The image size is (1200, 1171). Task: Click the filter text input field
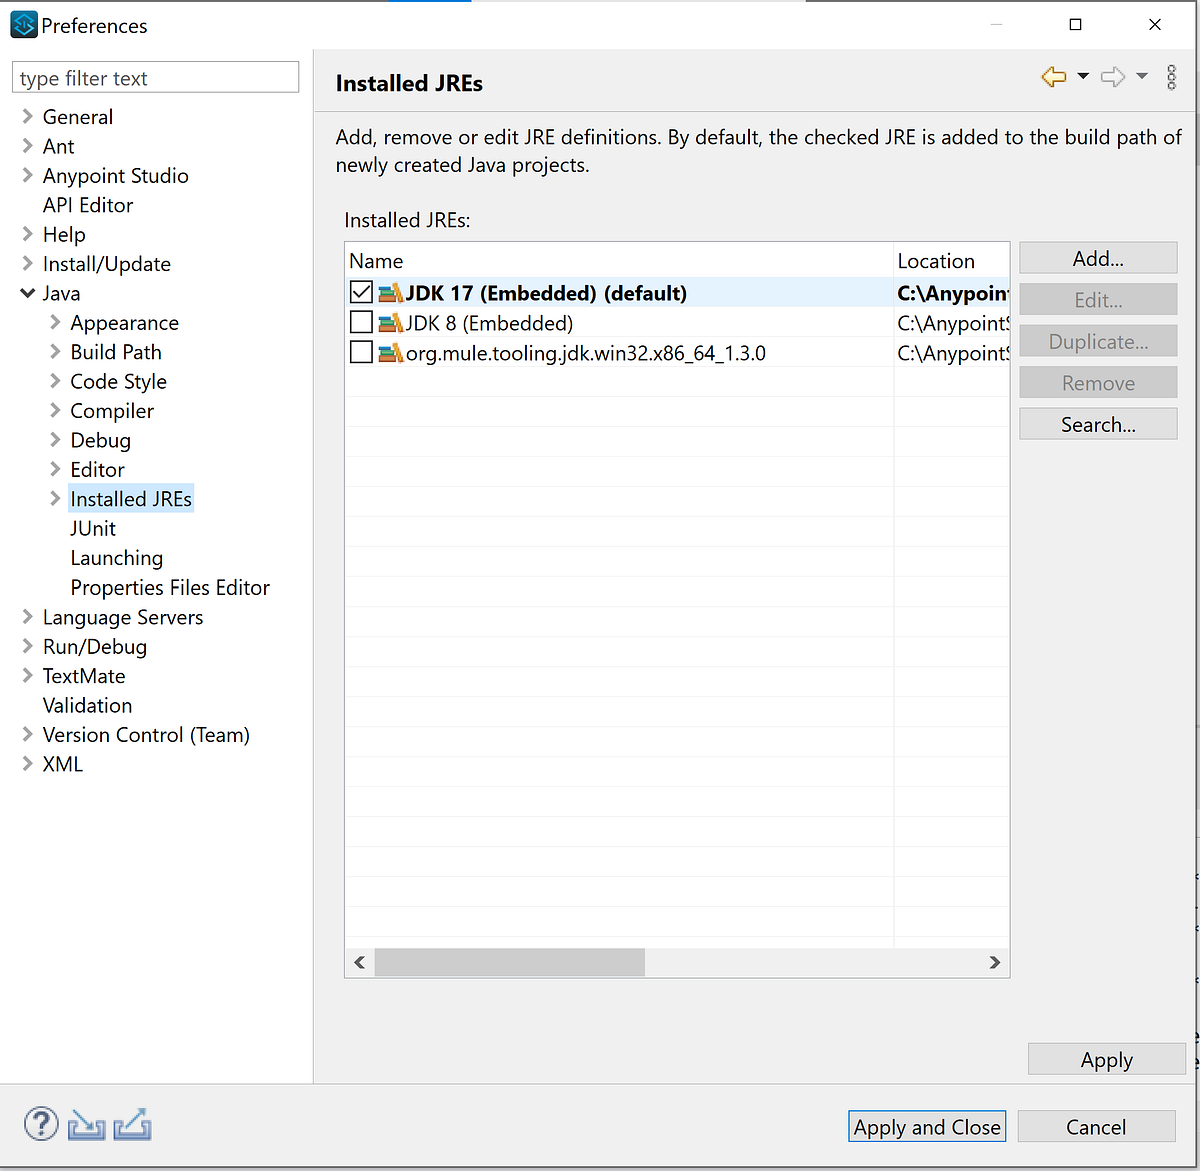[x=155, y=77]
